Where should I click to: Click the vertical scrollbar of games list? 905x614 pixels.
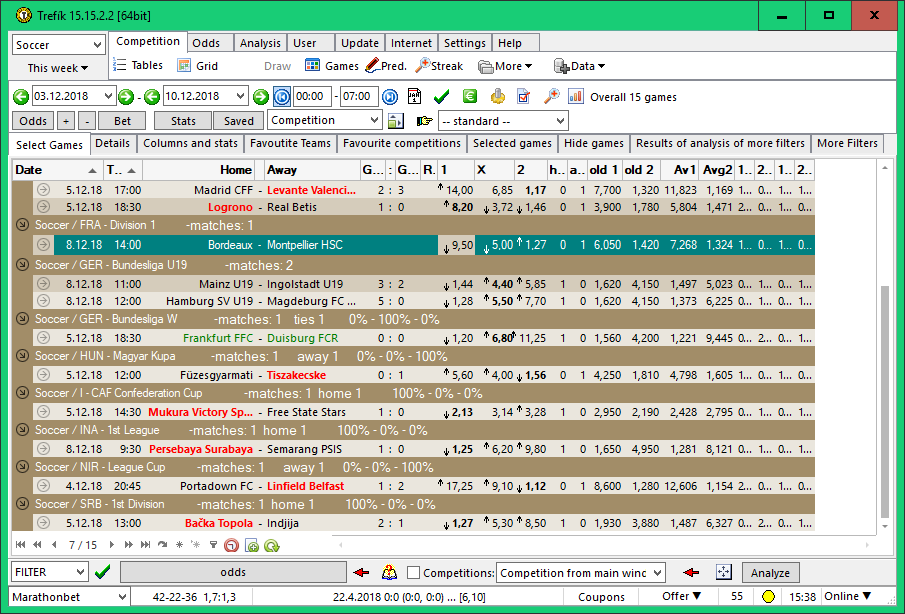(x=883, y=400)
